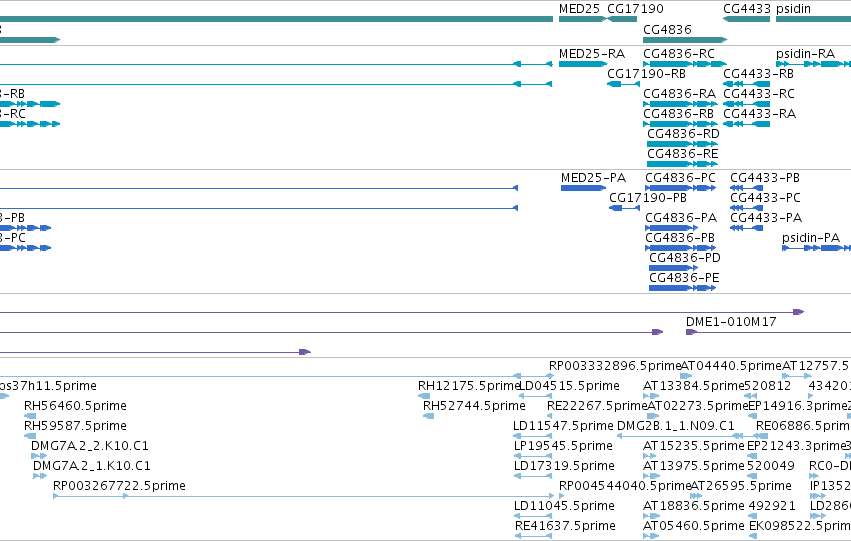Select protein CG4836-PA
The height and width of the screenshot is (541, 851).
point(681,218)
